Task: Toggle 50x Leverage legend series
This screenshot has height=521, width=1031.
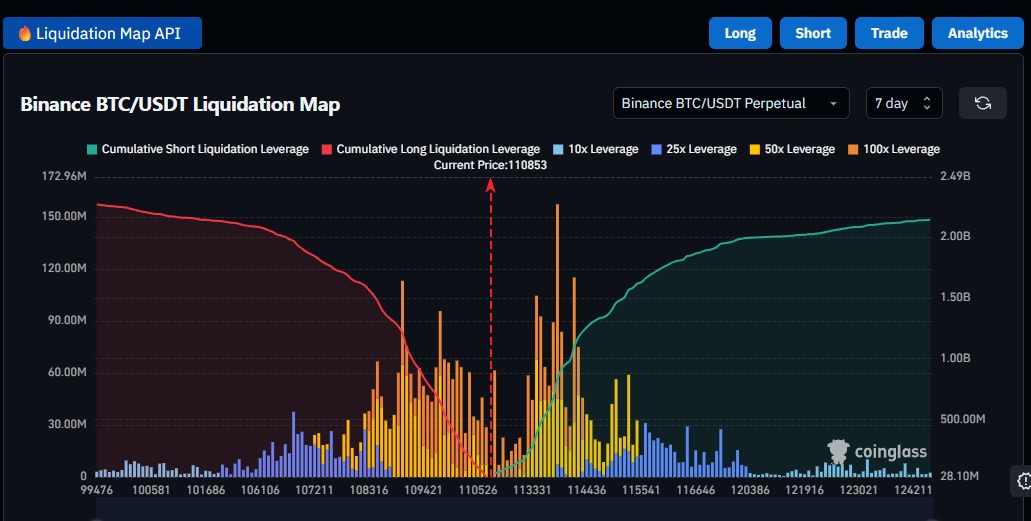Action: [x=792, y=149]
